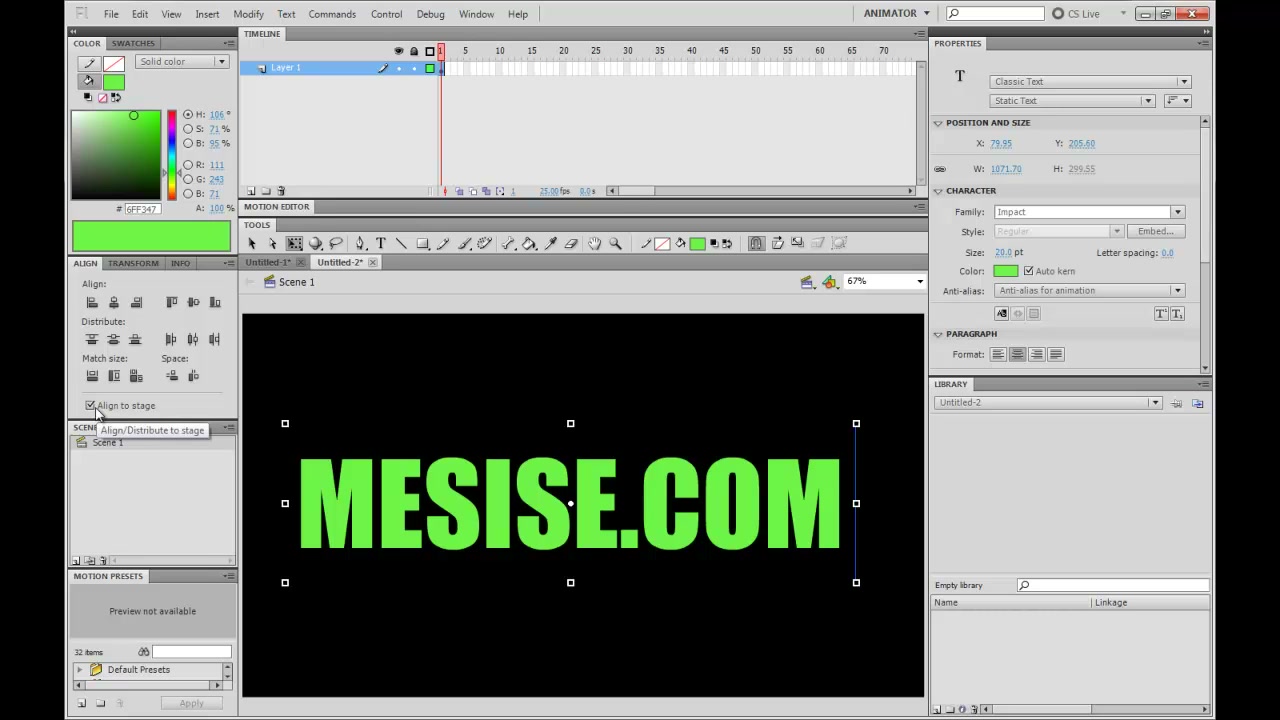Select the Lasso tool

336,243
